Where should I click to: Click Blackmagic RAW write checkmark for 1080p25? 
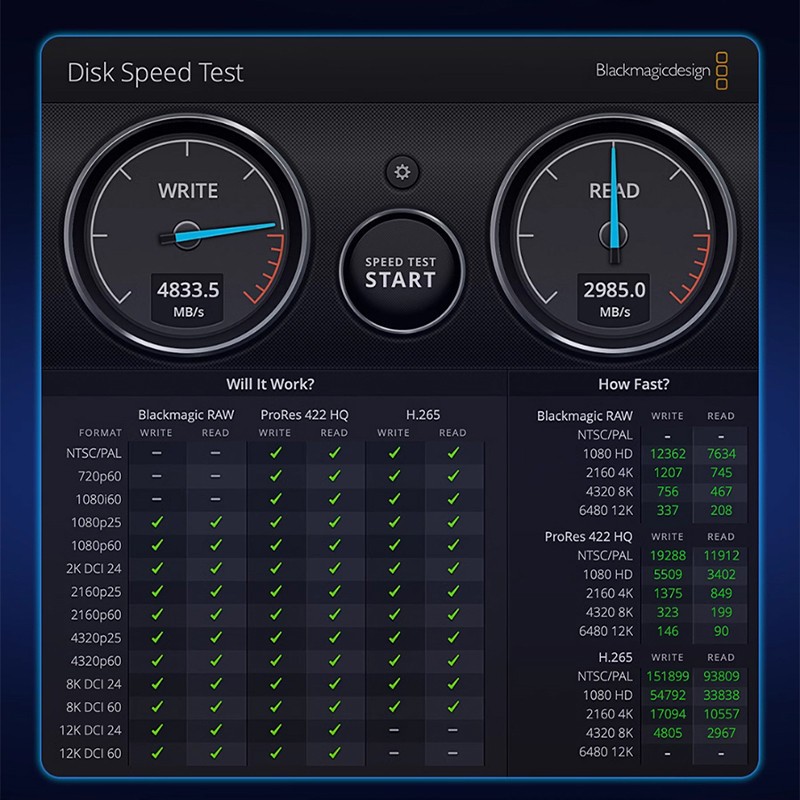point(157,522)
